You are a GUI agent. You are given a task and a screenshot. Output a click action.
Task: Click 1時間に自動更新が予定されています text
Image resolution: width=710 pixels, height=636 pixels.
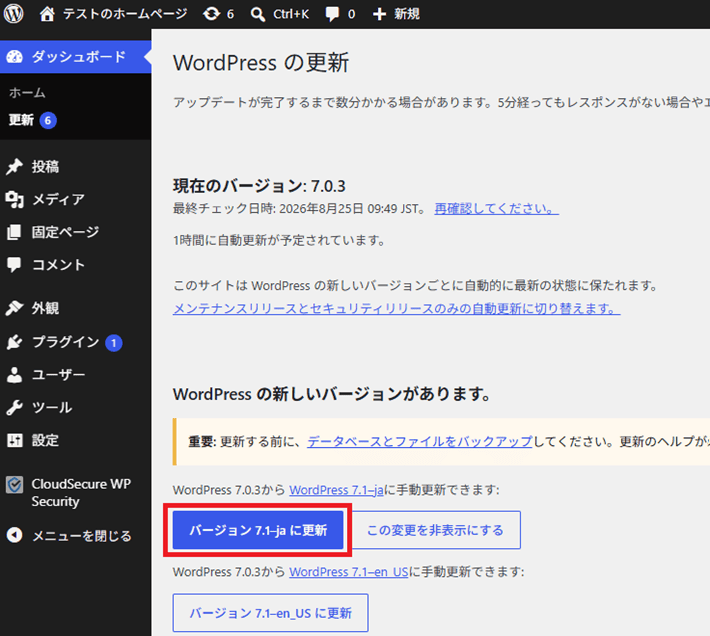tap(279, 240)
